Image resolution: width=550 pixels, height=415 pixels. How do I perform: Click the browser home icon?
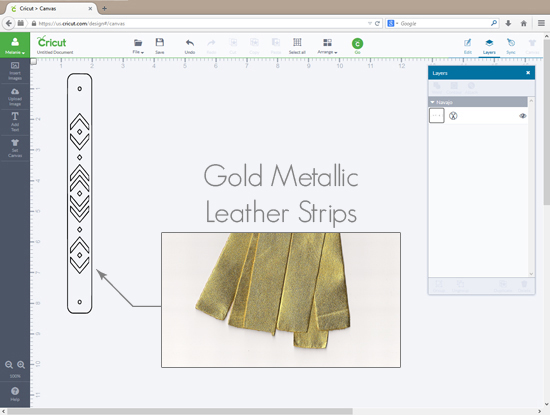524,24
